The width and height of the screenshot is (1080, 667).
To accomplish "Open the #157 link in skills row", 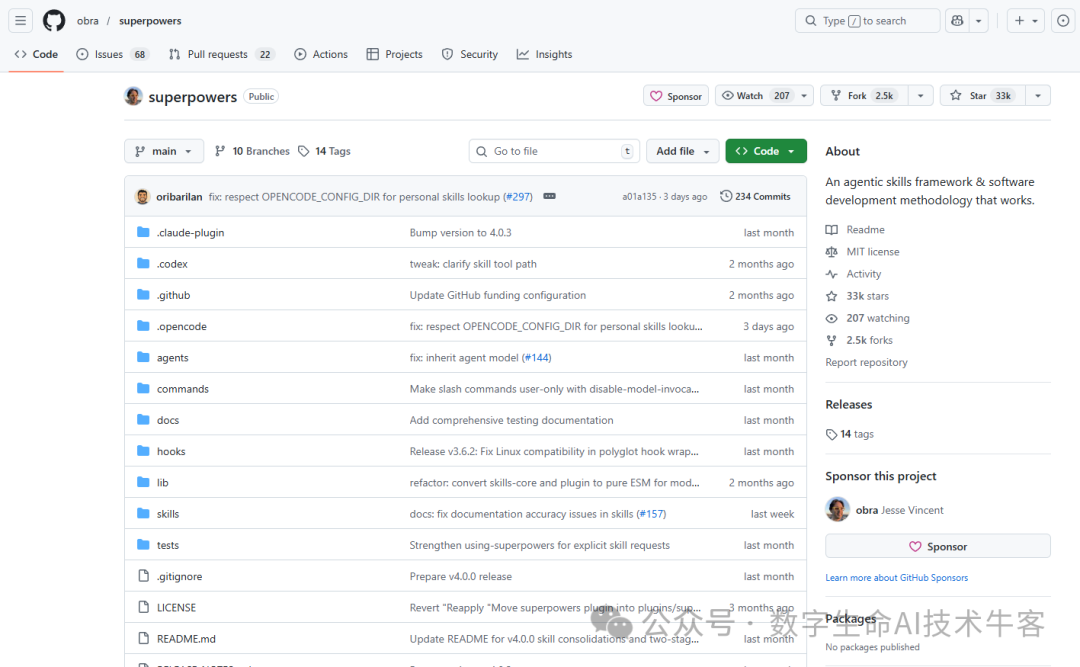I will 651,514.
